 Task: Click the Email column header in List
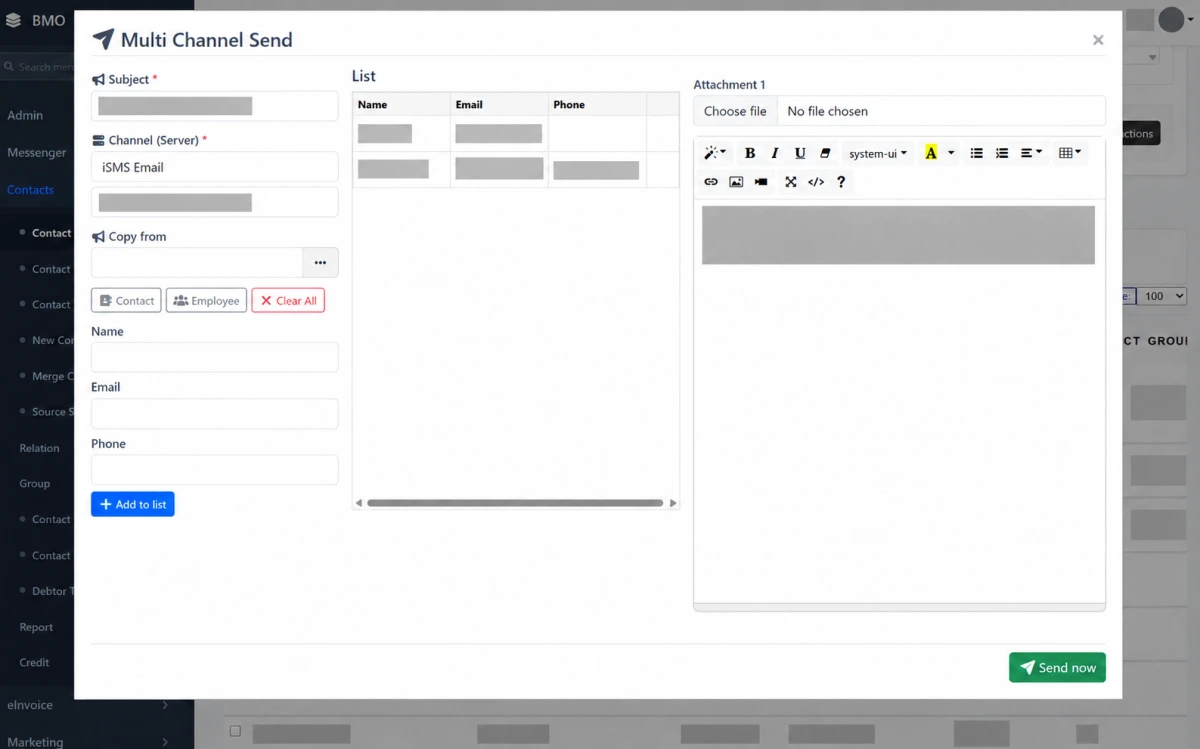499,104
